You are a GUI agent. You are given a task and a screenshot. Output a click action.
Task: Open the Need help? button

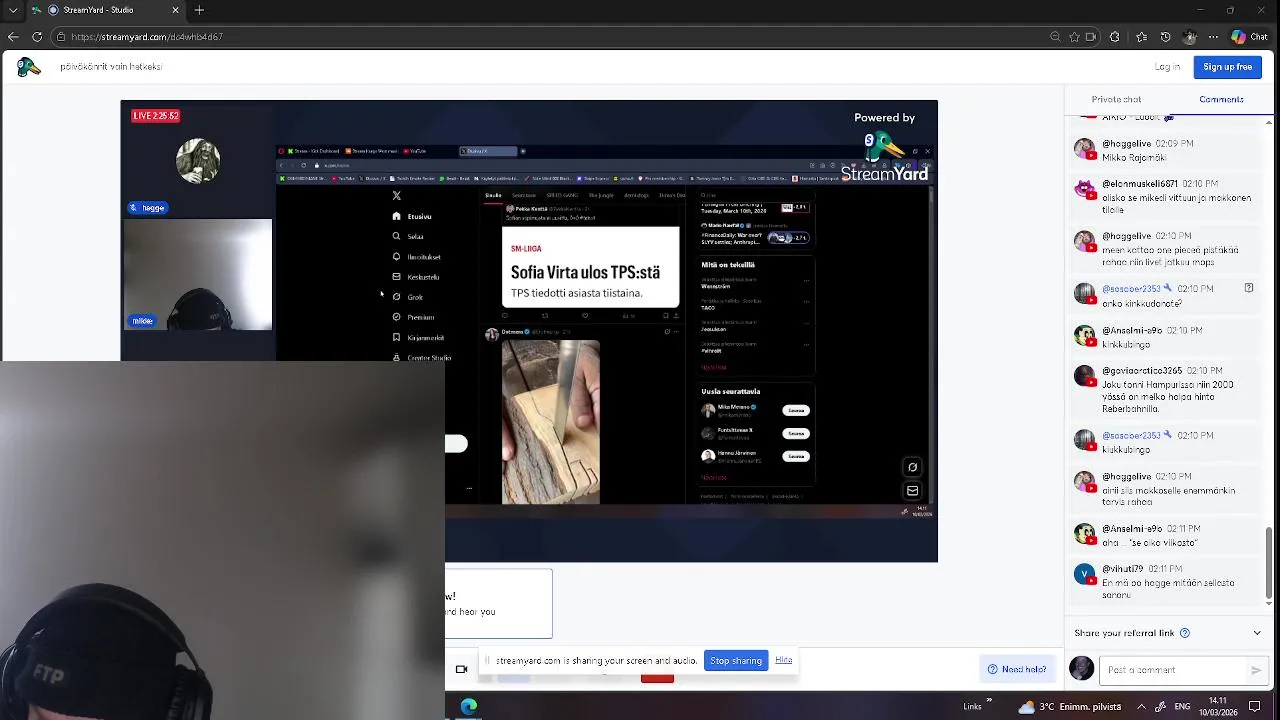(x=1016, y=669)
